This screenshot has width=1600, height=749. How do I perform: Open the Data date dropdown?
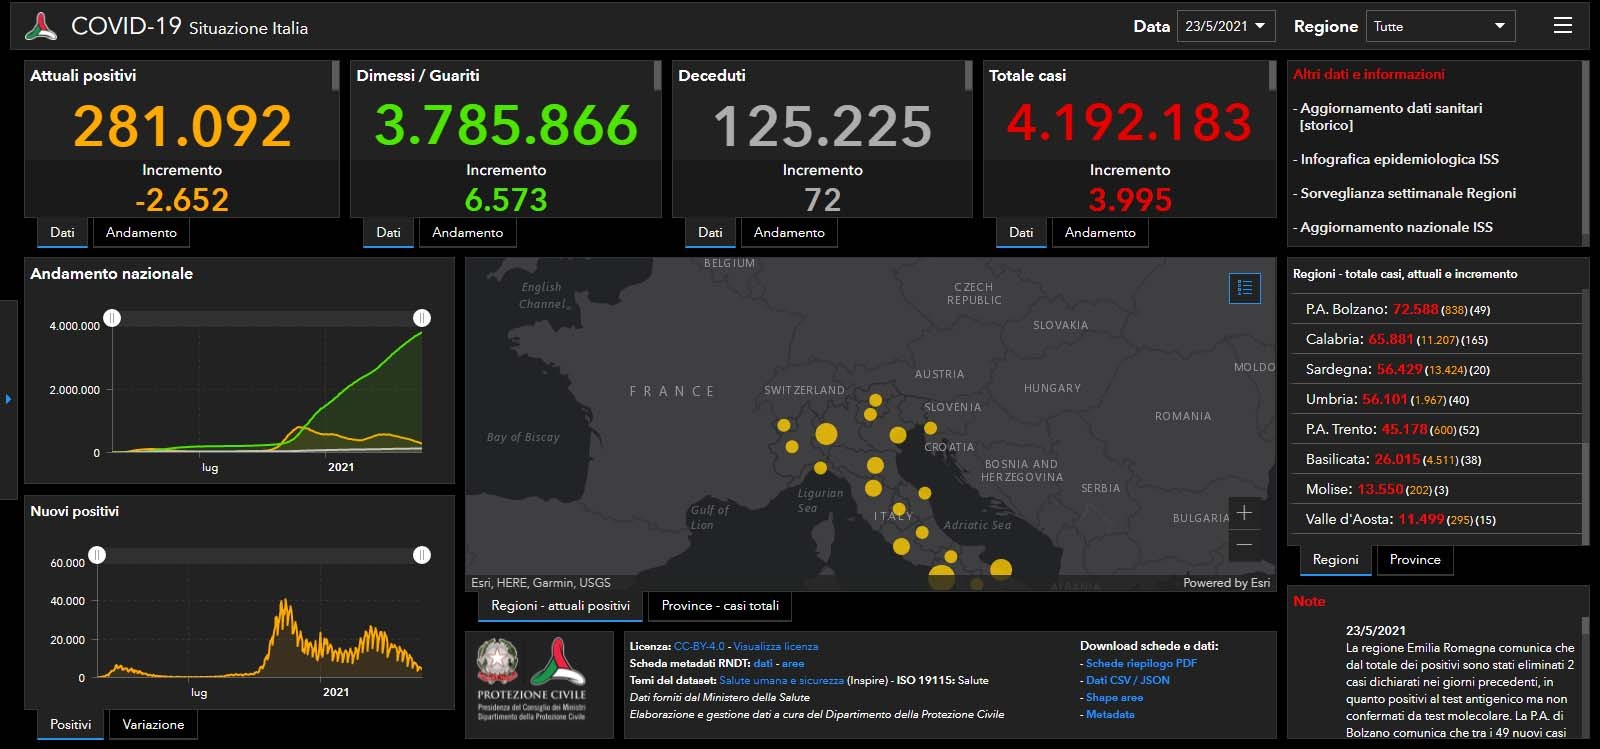pyautogui.click(x=1226, y=26)
